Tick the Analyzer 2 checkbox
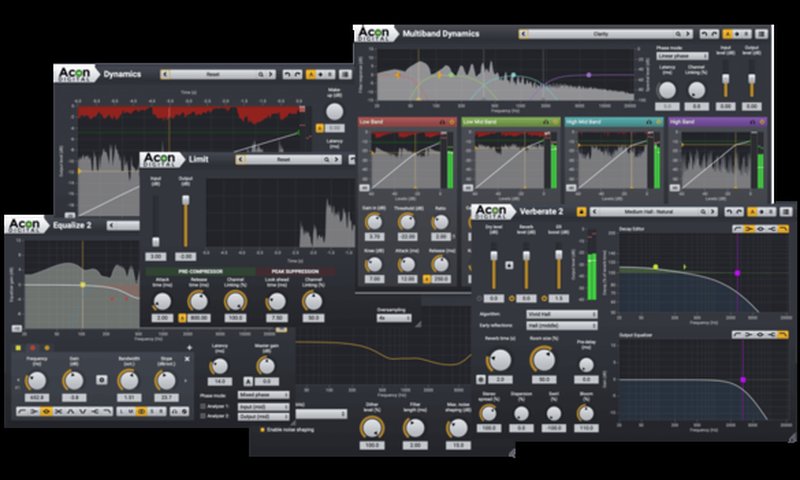 click(205, 417)
